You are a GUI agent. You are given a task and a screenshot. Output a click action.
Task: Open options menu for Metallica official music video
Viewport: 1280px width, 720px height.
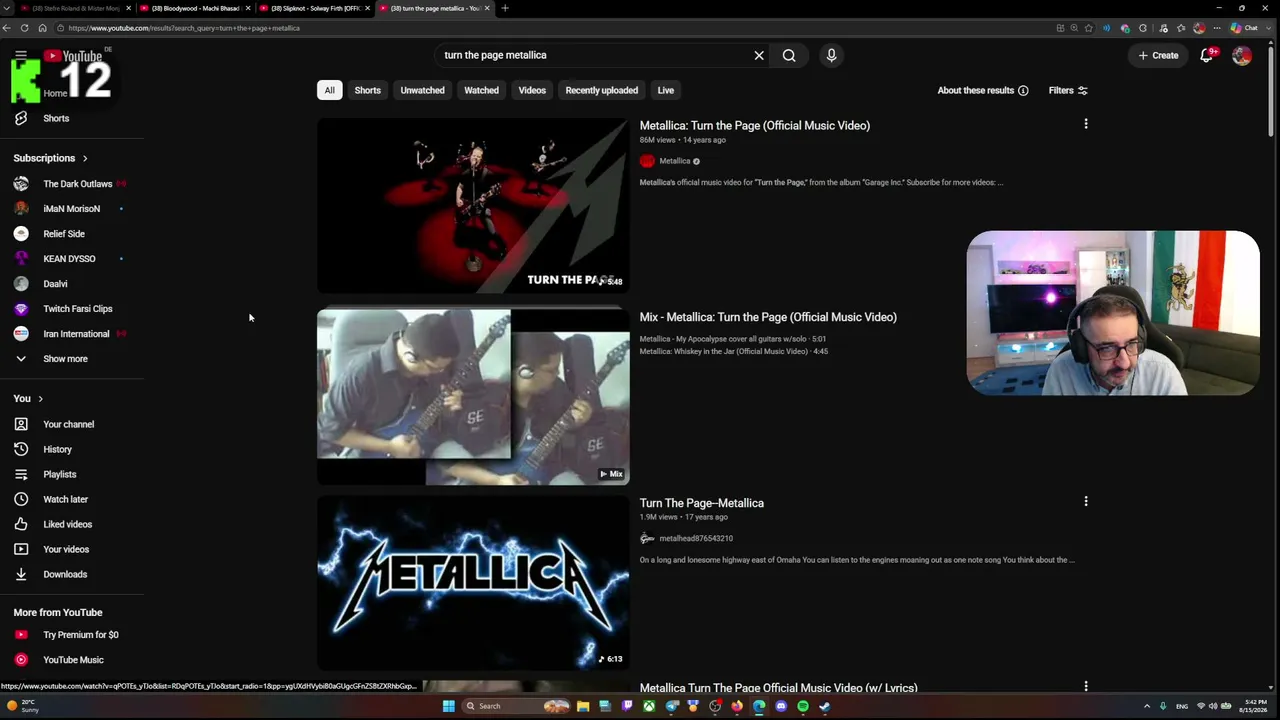click(x=1086, y=124)
